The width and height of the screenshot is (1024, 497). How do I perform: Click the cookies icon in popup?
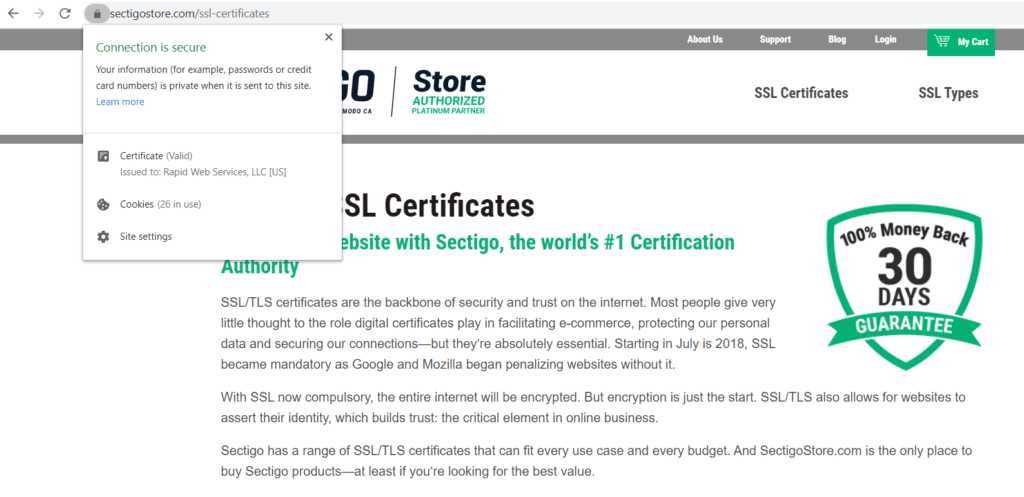(x=103, y=204)
